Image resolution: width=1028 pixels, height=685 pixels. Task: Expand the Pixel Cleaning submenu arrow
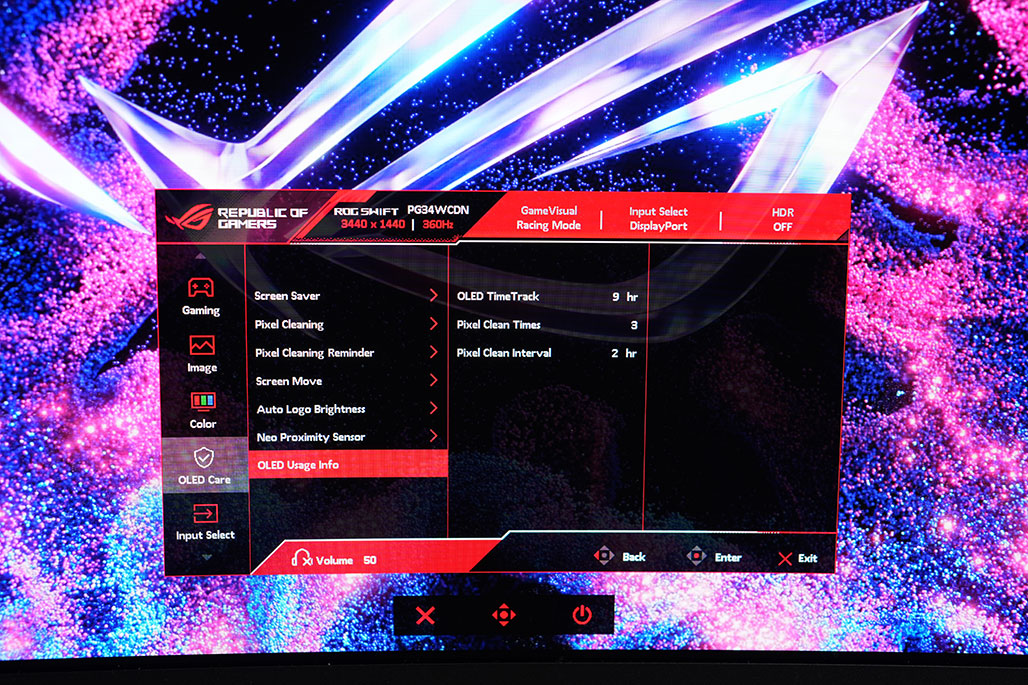click(x=433, y=324)
